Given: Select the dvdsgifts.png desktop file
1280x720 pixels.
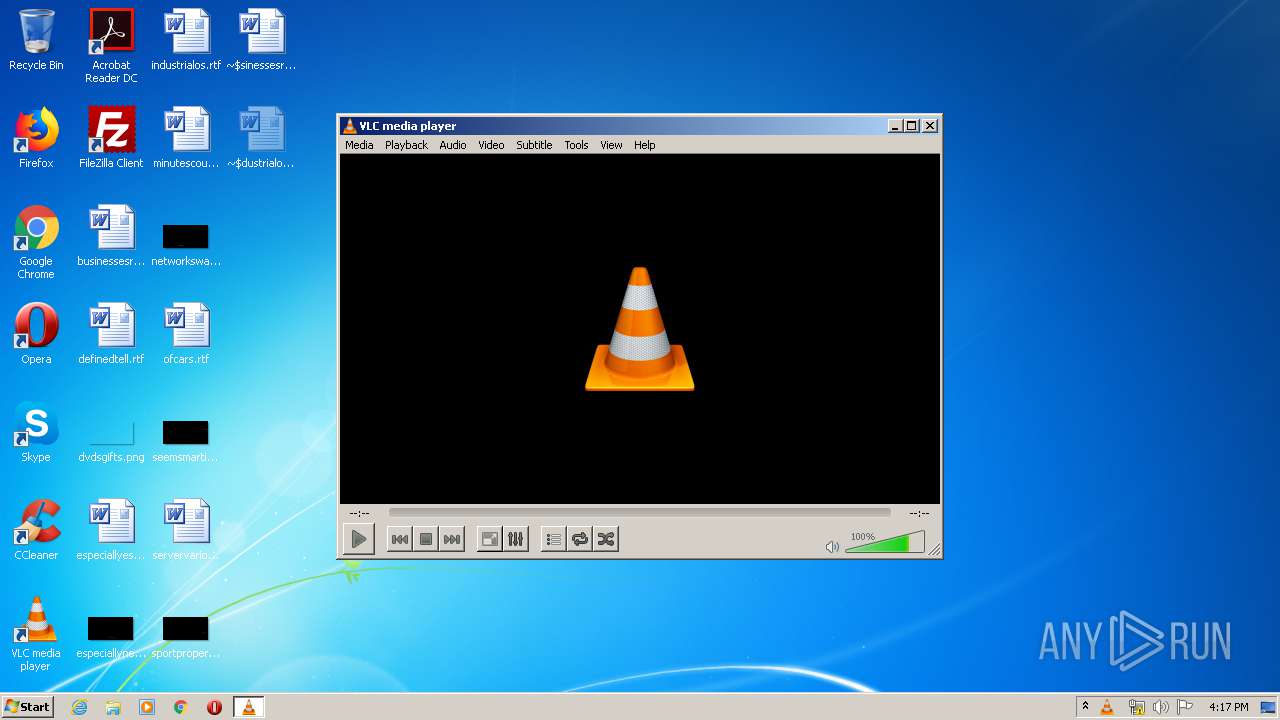Looking at the screenshot, I should tap(111, 438).
